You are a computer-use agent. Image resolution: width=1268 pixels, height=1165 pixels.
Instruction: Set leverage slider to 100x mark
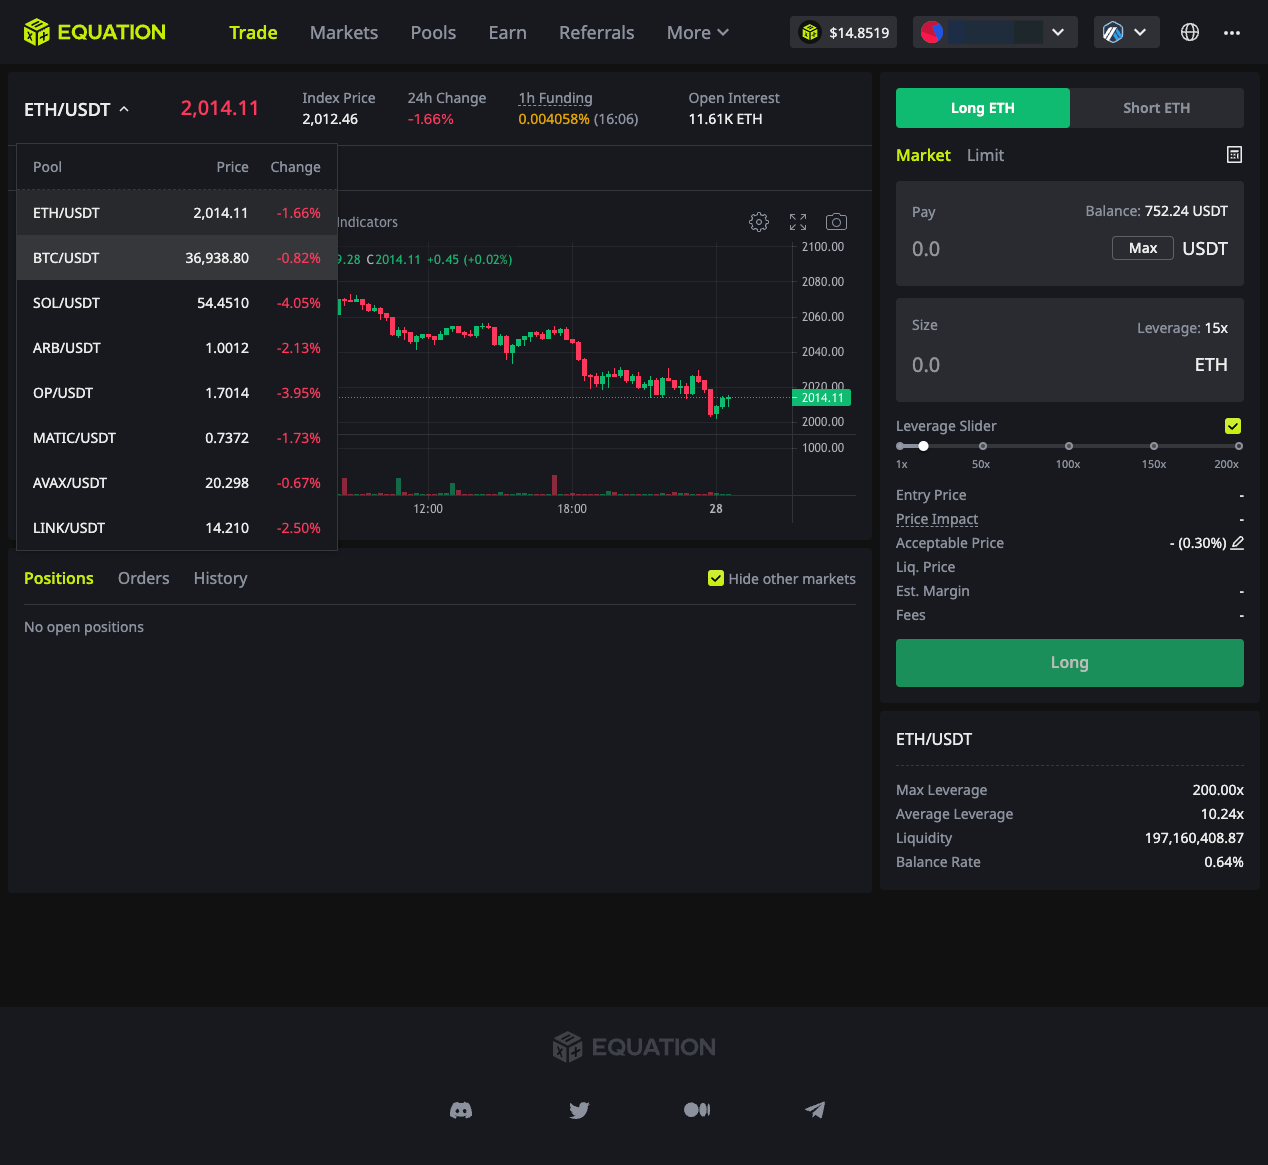[x=1069, y=446]
